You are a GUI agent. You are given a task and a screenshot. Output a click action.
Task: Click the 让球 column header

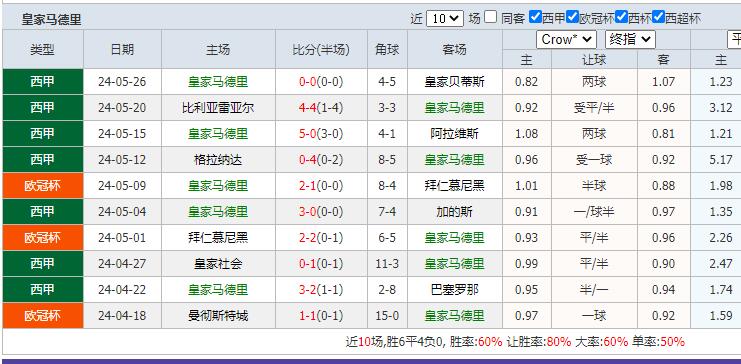pos(594,60)
